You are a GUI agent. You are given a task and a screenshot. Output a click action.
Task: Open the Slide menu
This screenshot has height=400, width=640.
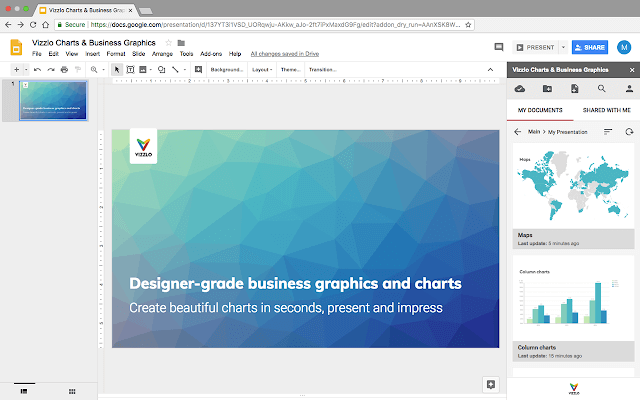pyautogui.click(x=139, y=54)
